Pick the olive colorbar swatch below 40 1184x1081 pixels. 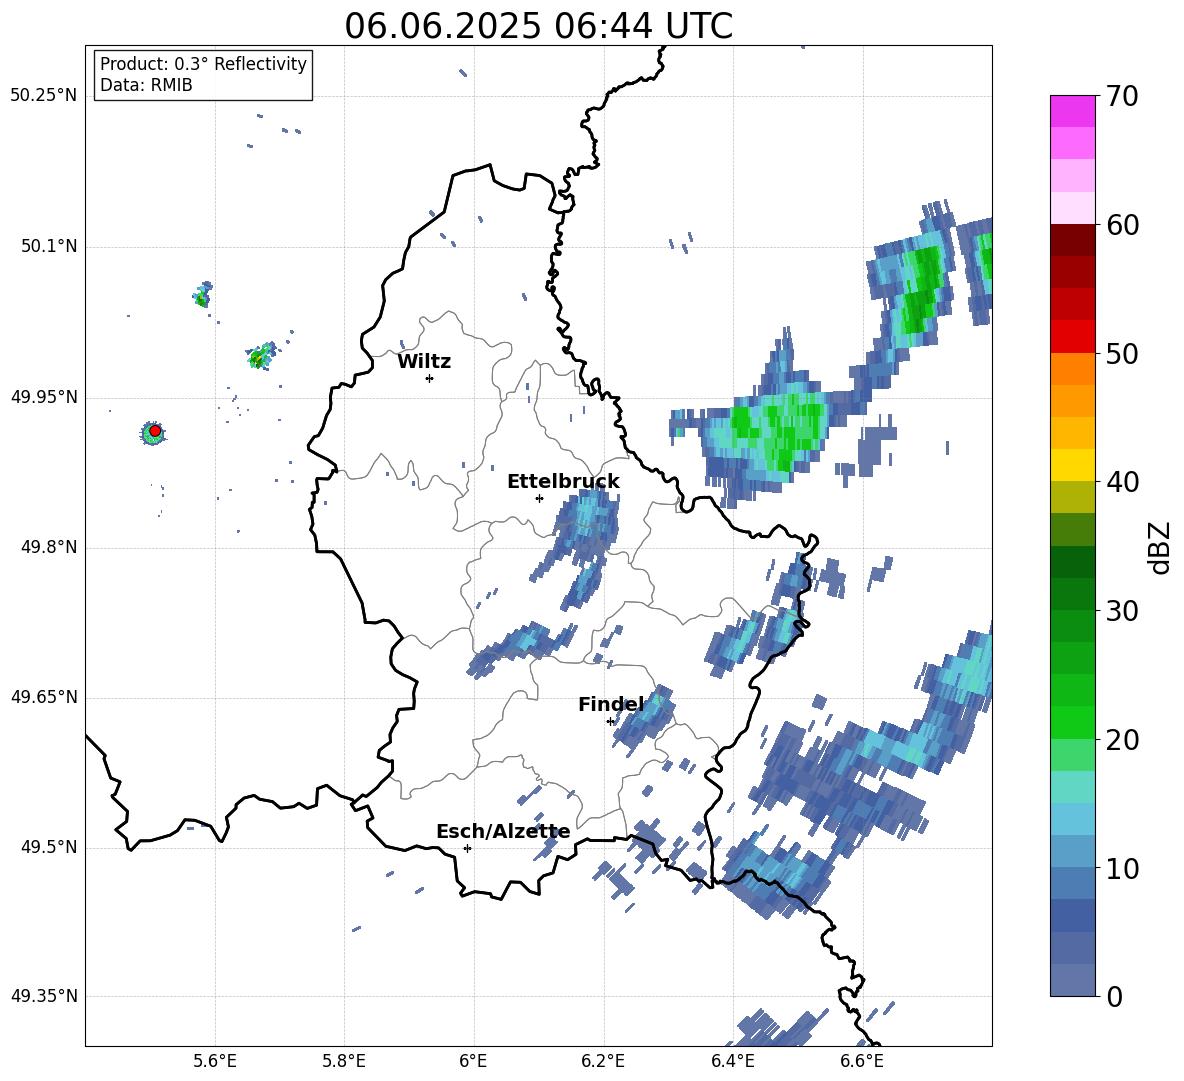pos(1072,497)
